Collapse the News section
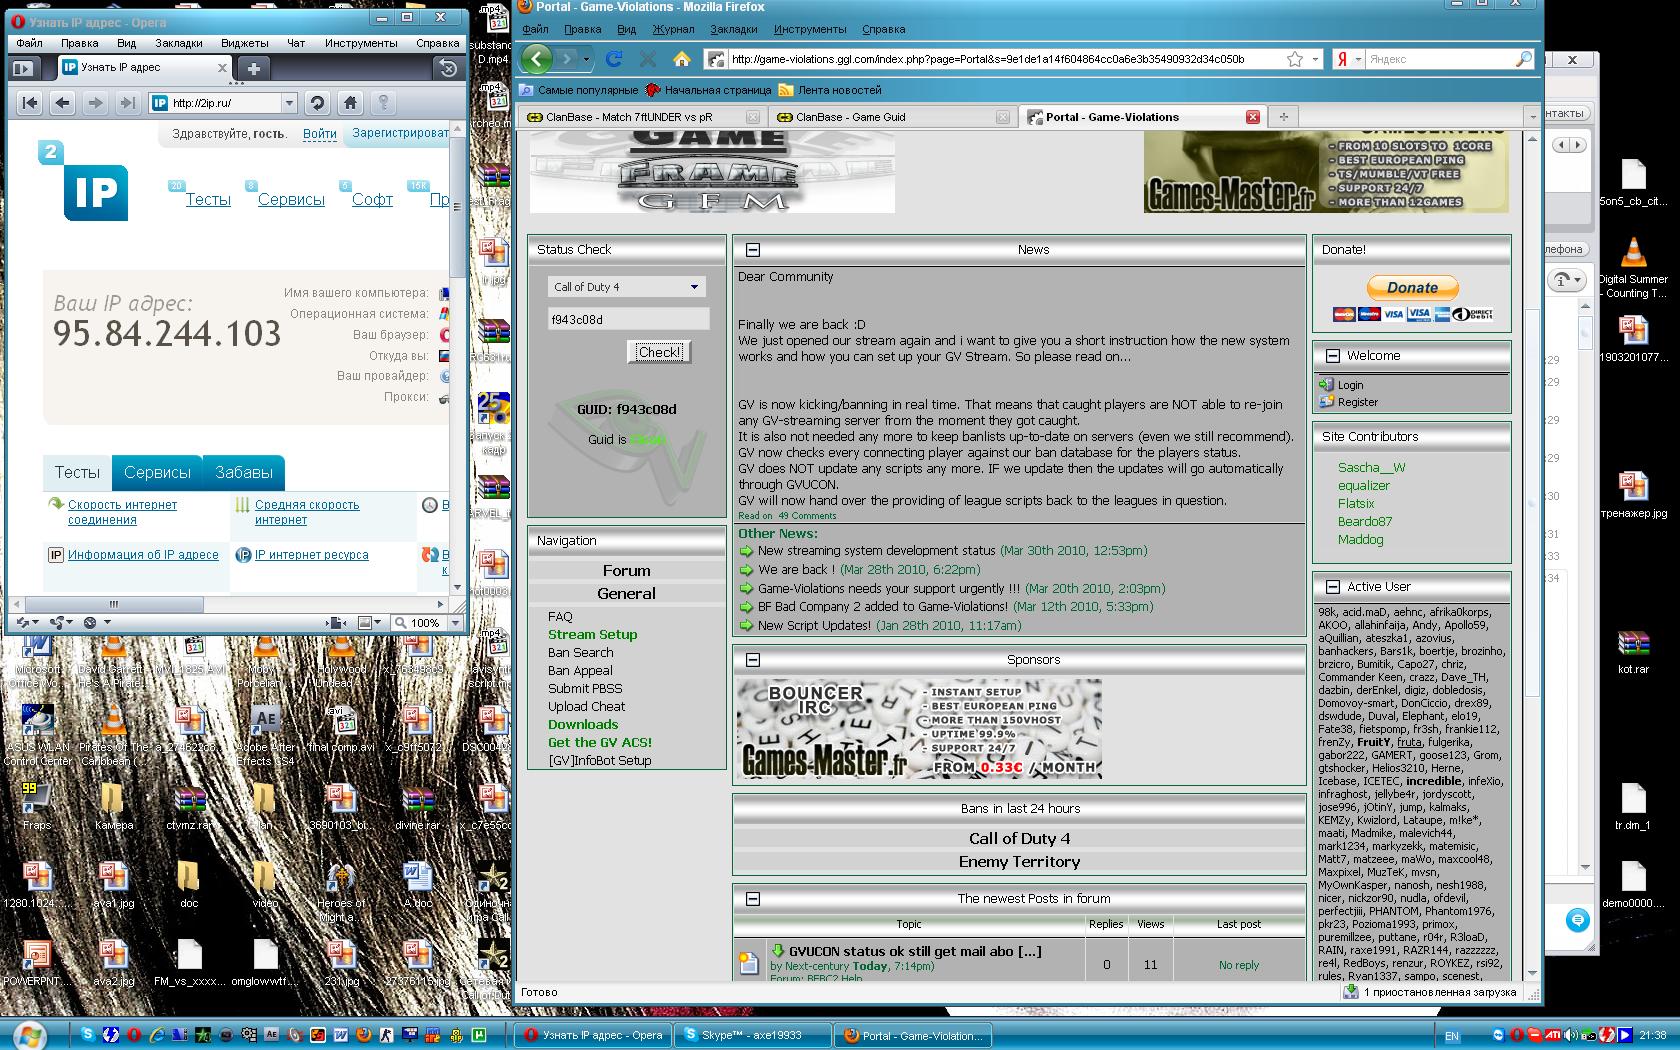 point(753,250)
